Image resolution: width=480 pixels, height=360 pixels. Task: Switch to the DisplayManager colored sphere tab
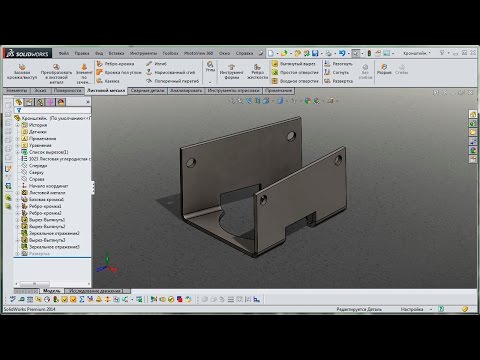pos(61,102)
